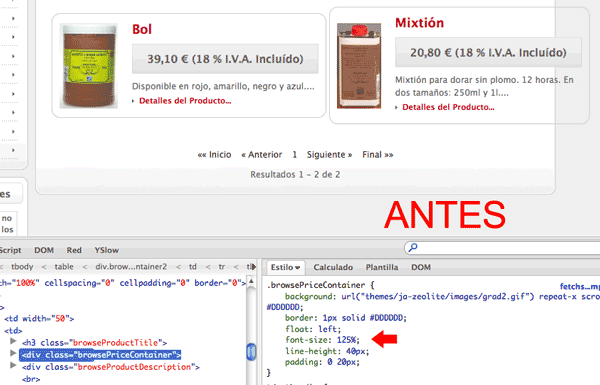Select the td breadcrumb element
Viewport: 600px width, 385px height.
(x=193, y=267)
